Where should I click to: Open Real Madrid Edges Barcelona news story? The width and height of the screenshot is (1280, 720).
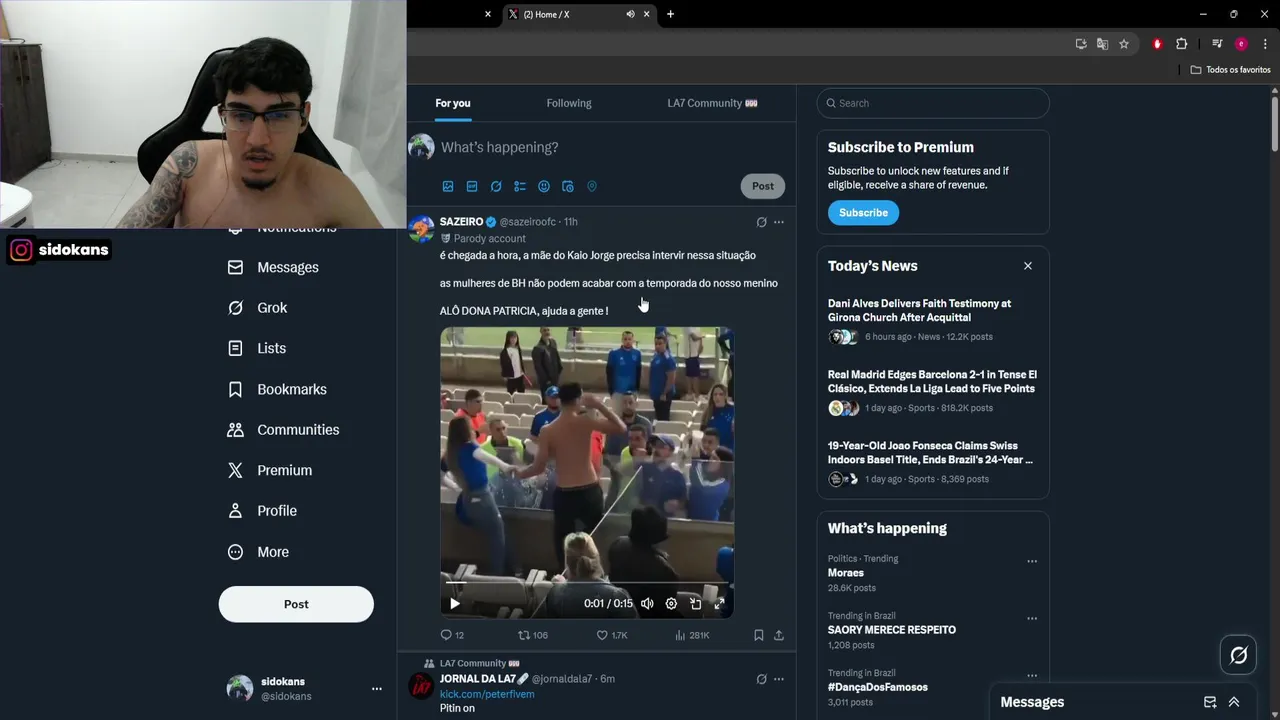point(932,391)
